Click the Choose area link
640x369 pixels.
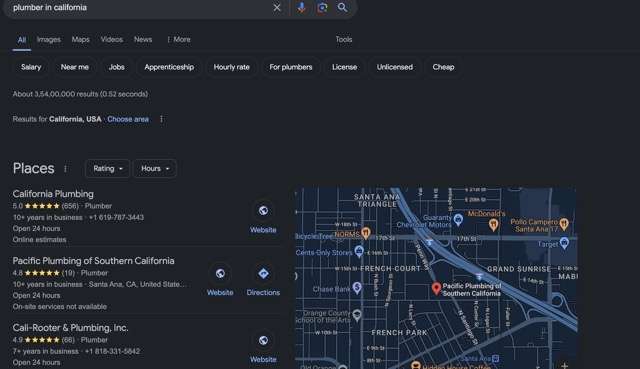click(128, 119)
